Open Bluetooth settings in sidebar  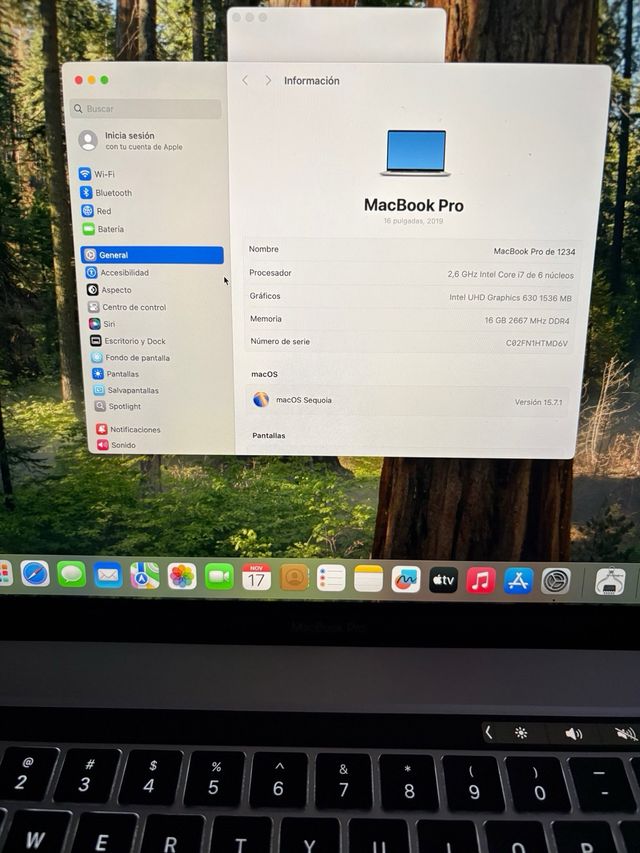click(106, 193)
